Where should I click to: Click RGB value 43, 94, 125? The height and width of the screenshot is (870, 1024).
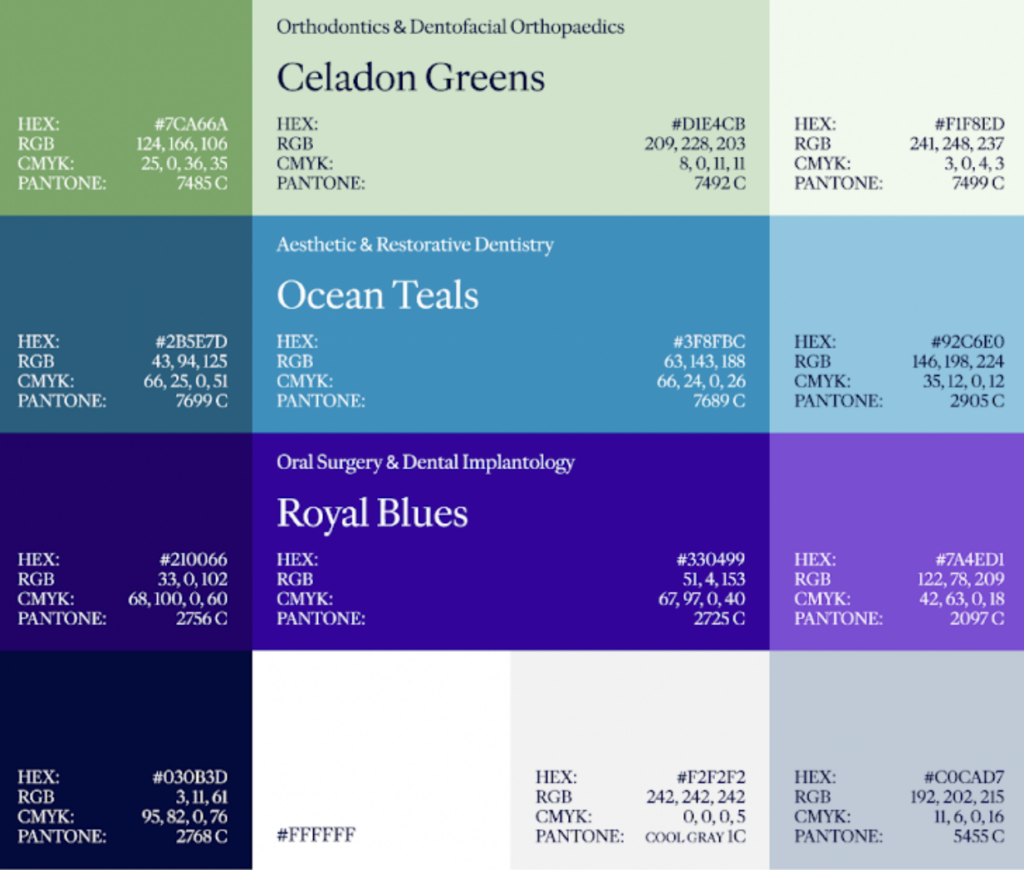(x=189, y=361)
